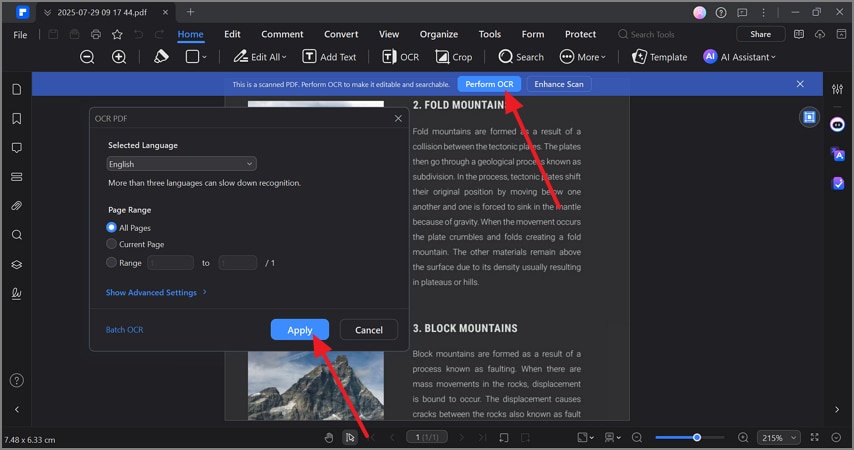Switch to the Protect tab
The height and width of the screenshot is (450, 854).
tap(580, 34)
